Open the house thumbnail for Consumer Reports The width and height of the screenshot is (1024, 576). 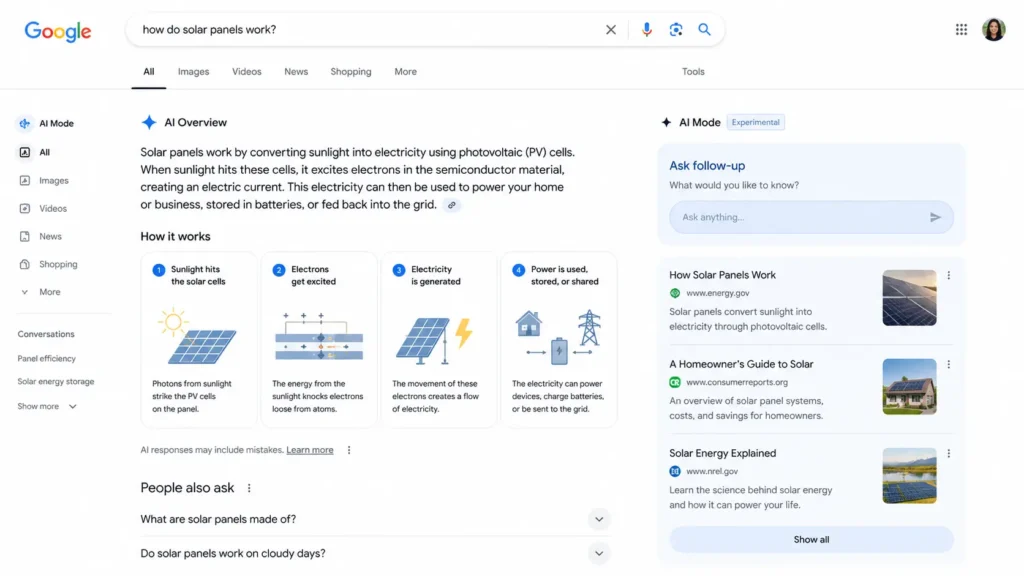[909, 387]
